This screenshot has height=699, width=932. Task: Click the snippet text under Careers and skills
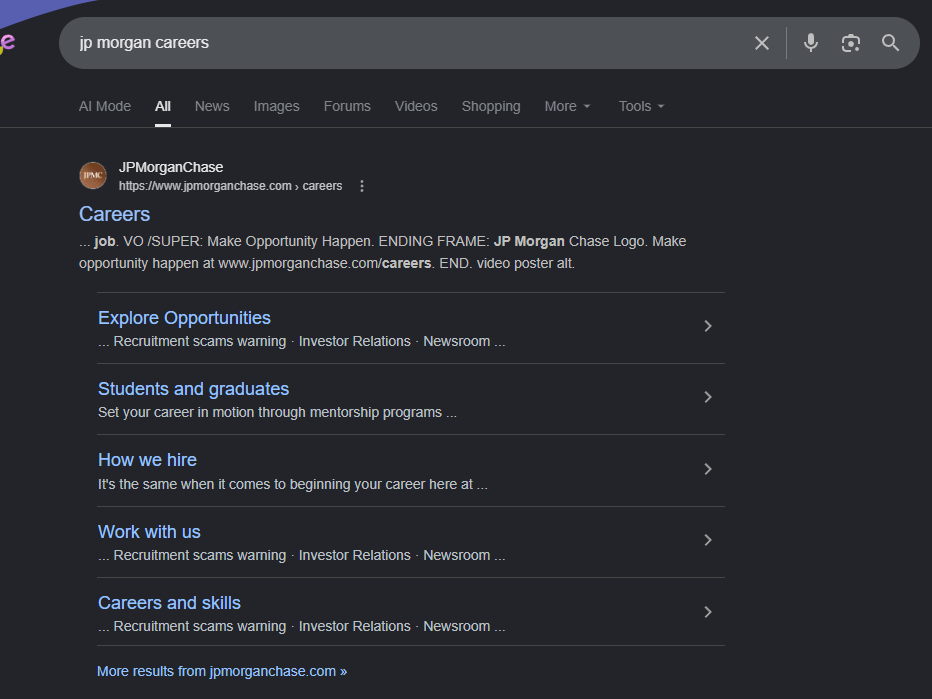pyautogui.click(x=302, y=626)
